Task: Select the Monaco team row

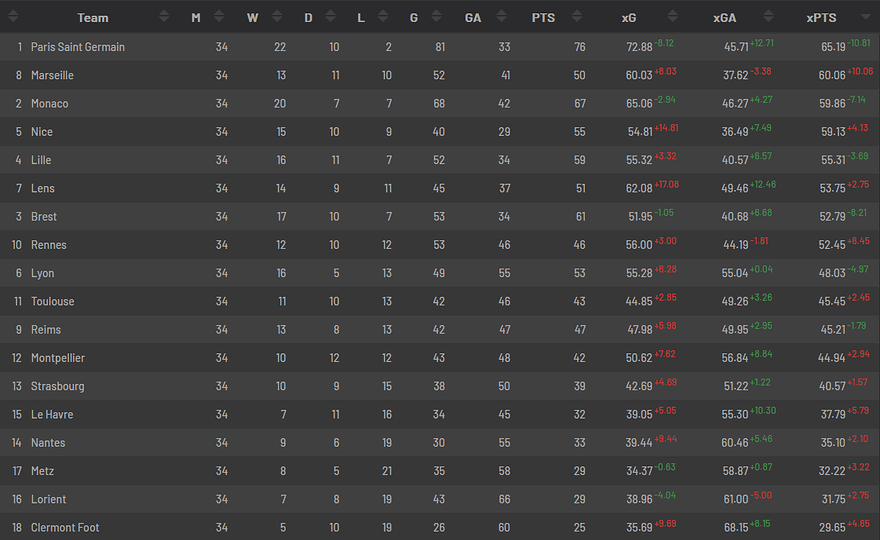Action: click(x=440, y=103)
